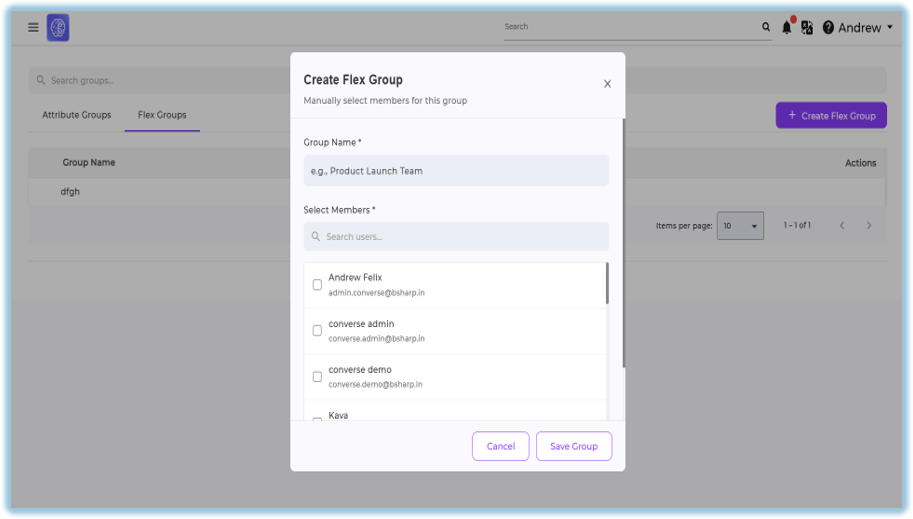The width and height of the screenshot is (913, 519).
Task: Open the notifications bell
Action: tap(787, 27)
